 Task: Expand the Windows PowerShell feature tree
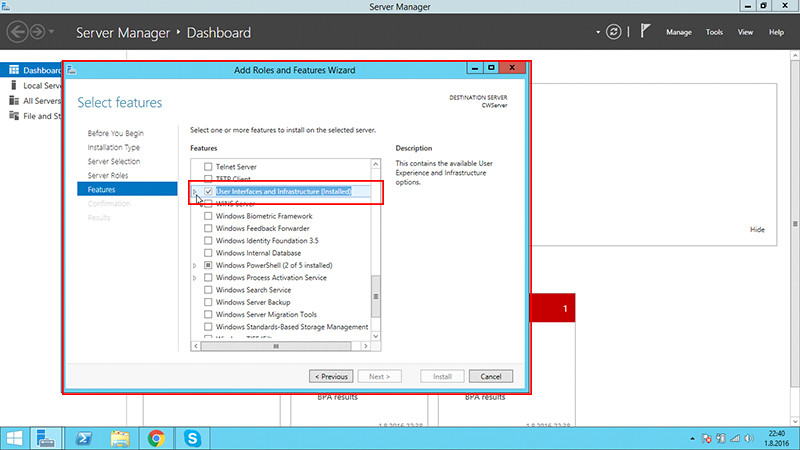coord(194,265)
